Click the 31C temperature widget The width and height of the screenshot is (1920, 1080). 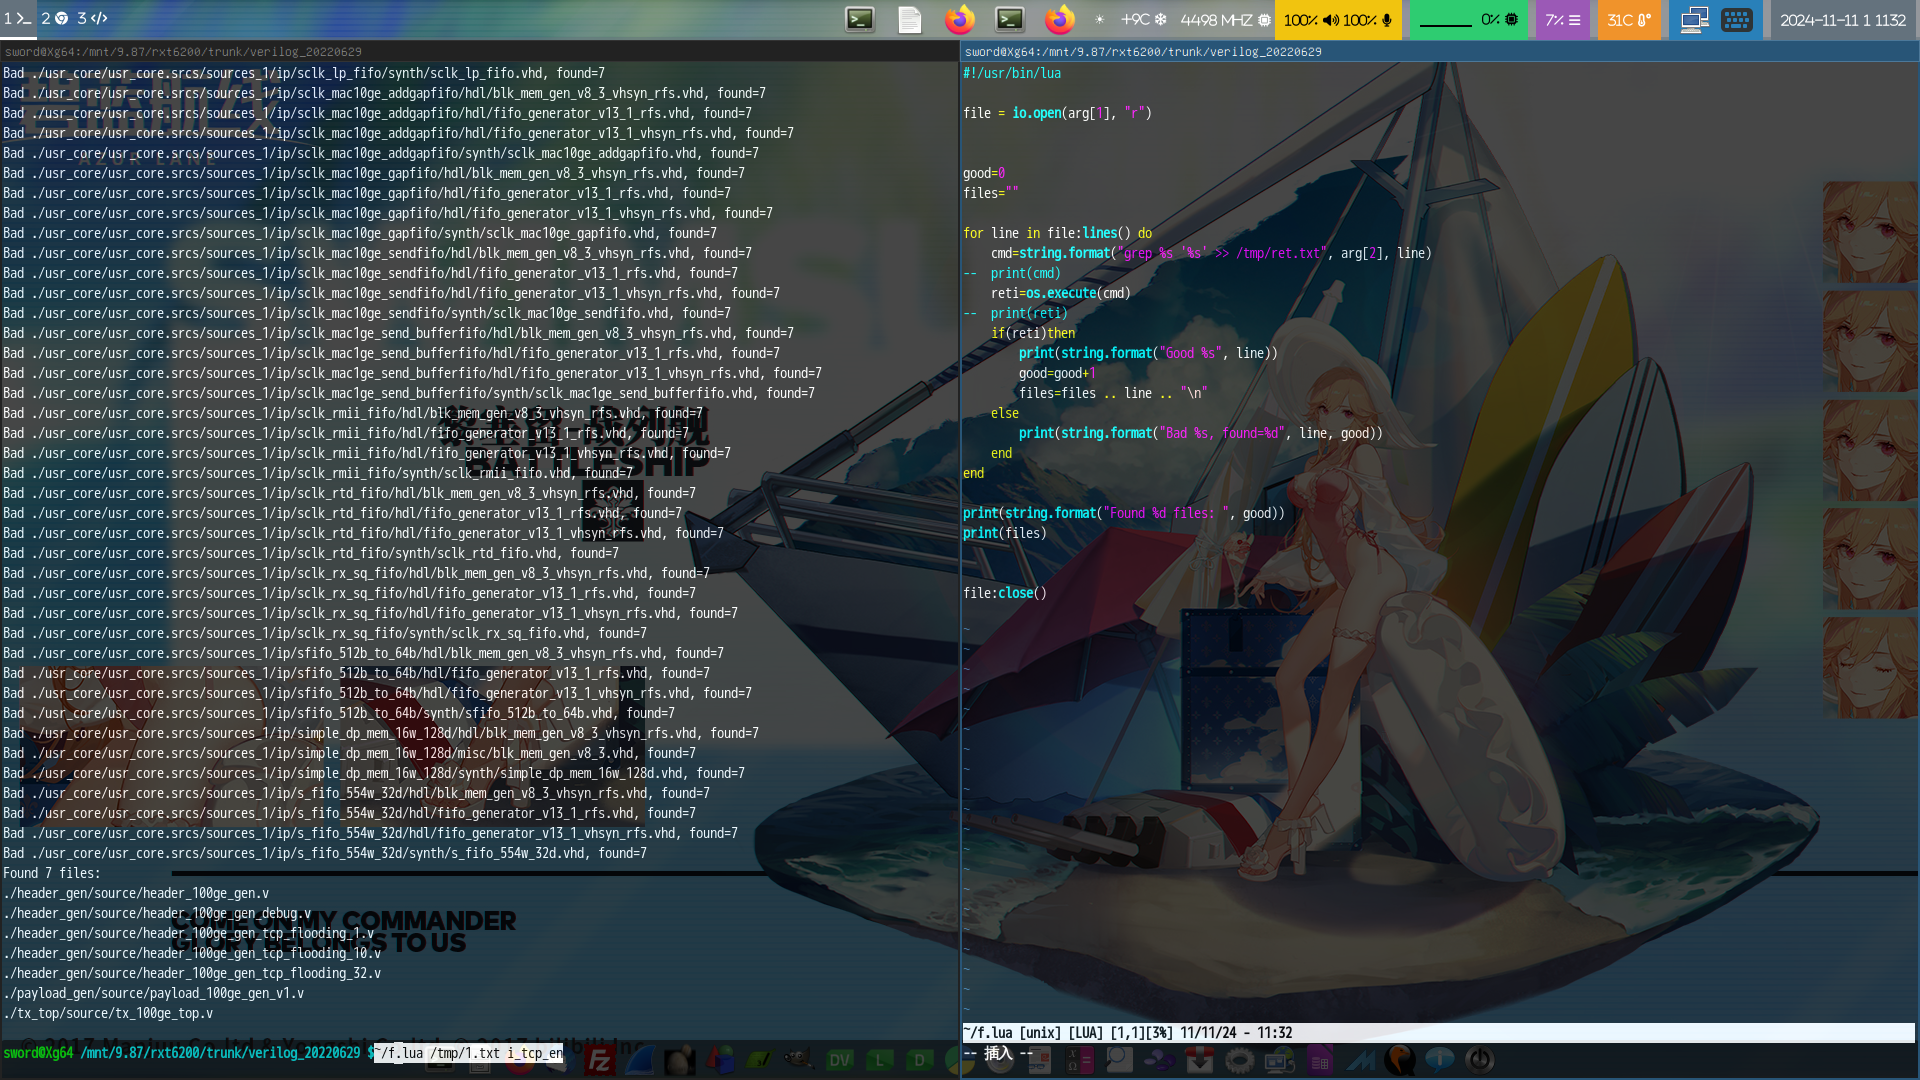click(x=1629, y=19)
